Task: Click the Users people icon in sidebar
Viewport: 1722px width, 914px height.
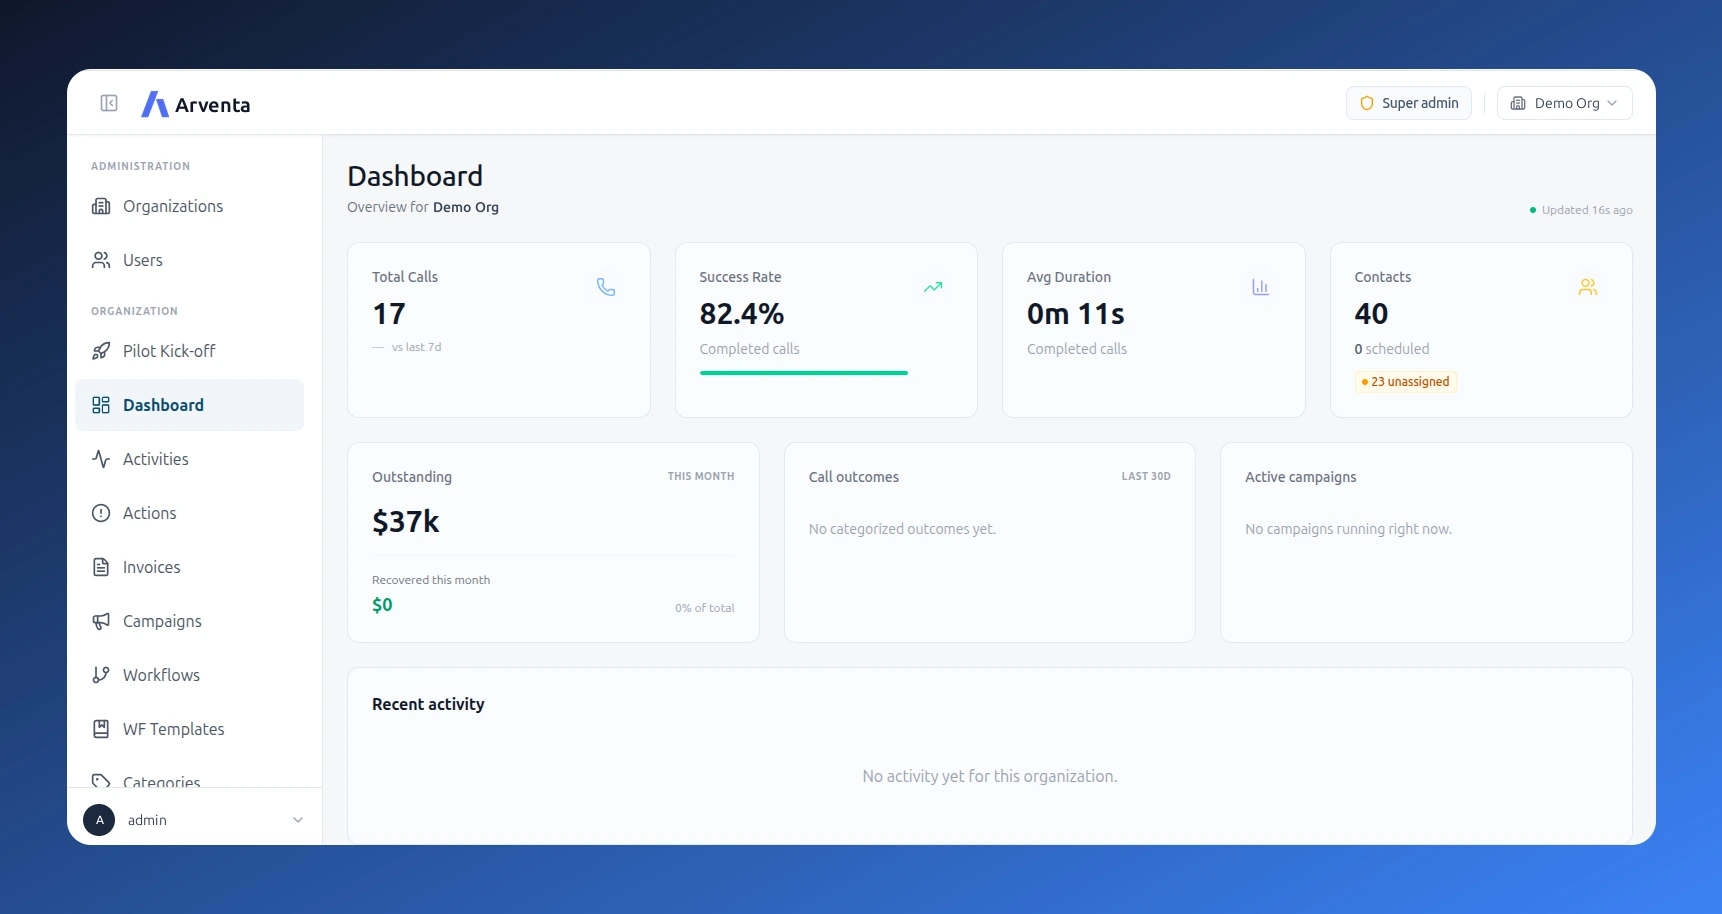Action: tap(101, 260)
